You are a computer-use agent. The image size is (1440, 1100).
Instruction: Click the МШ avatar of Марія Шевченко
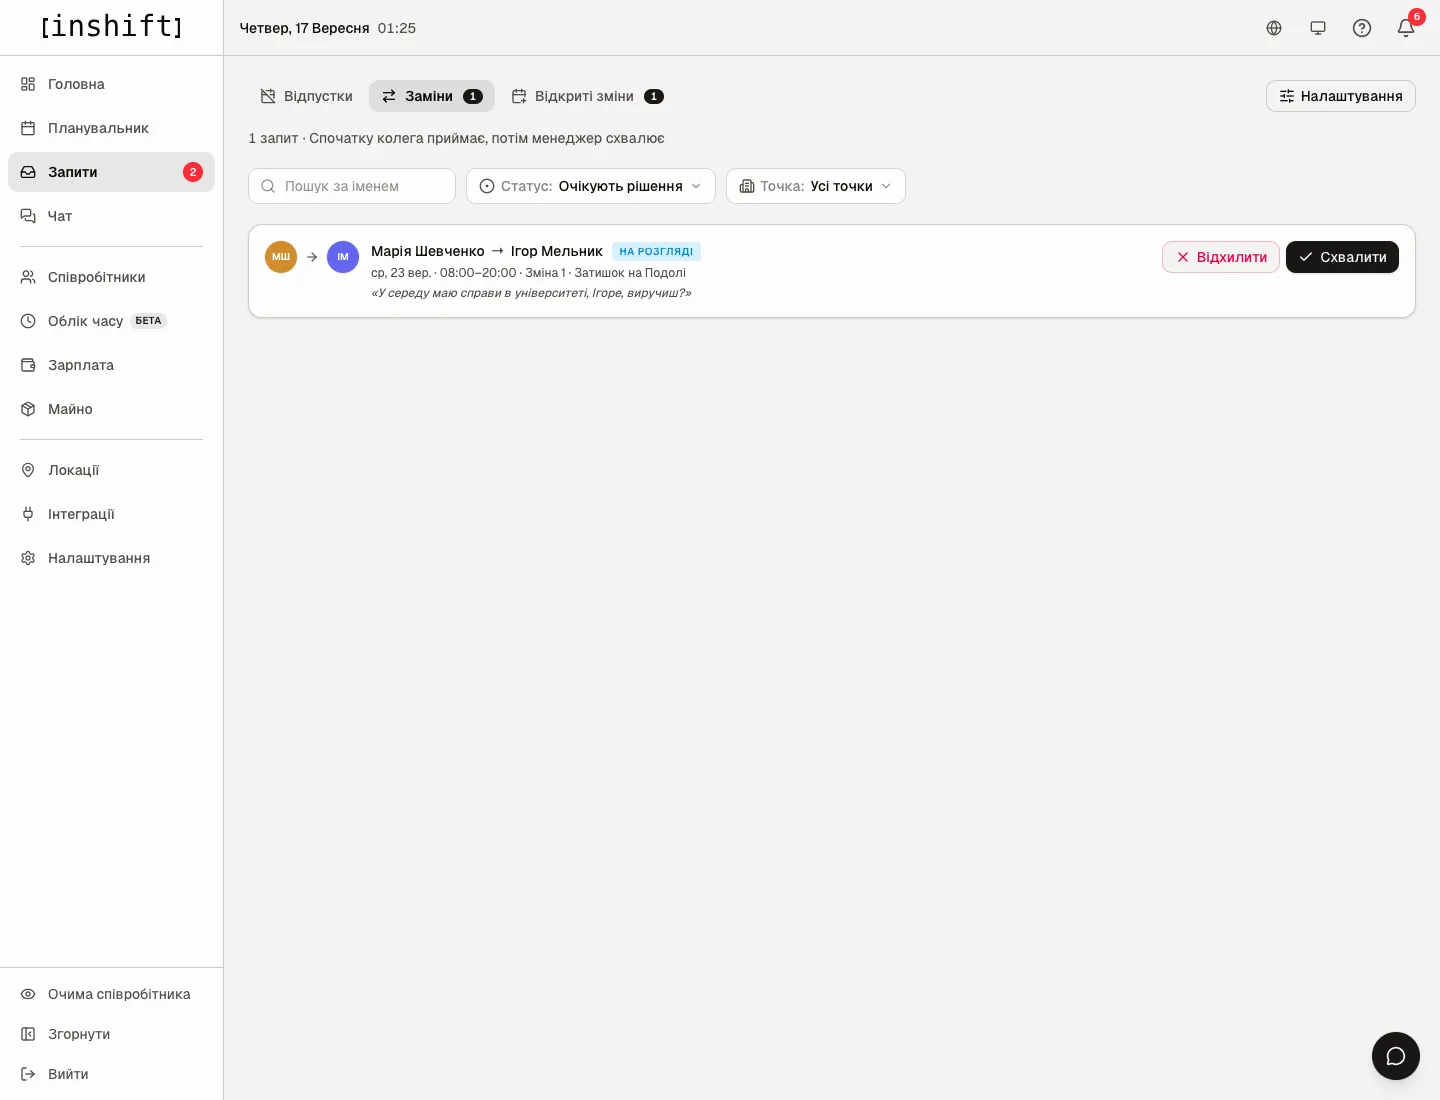(x=281, y=257)
